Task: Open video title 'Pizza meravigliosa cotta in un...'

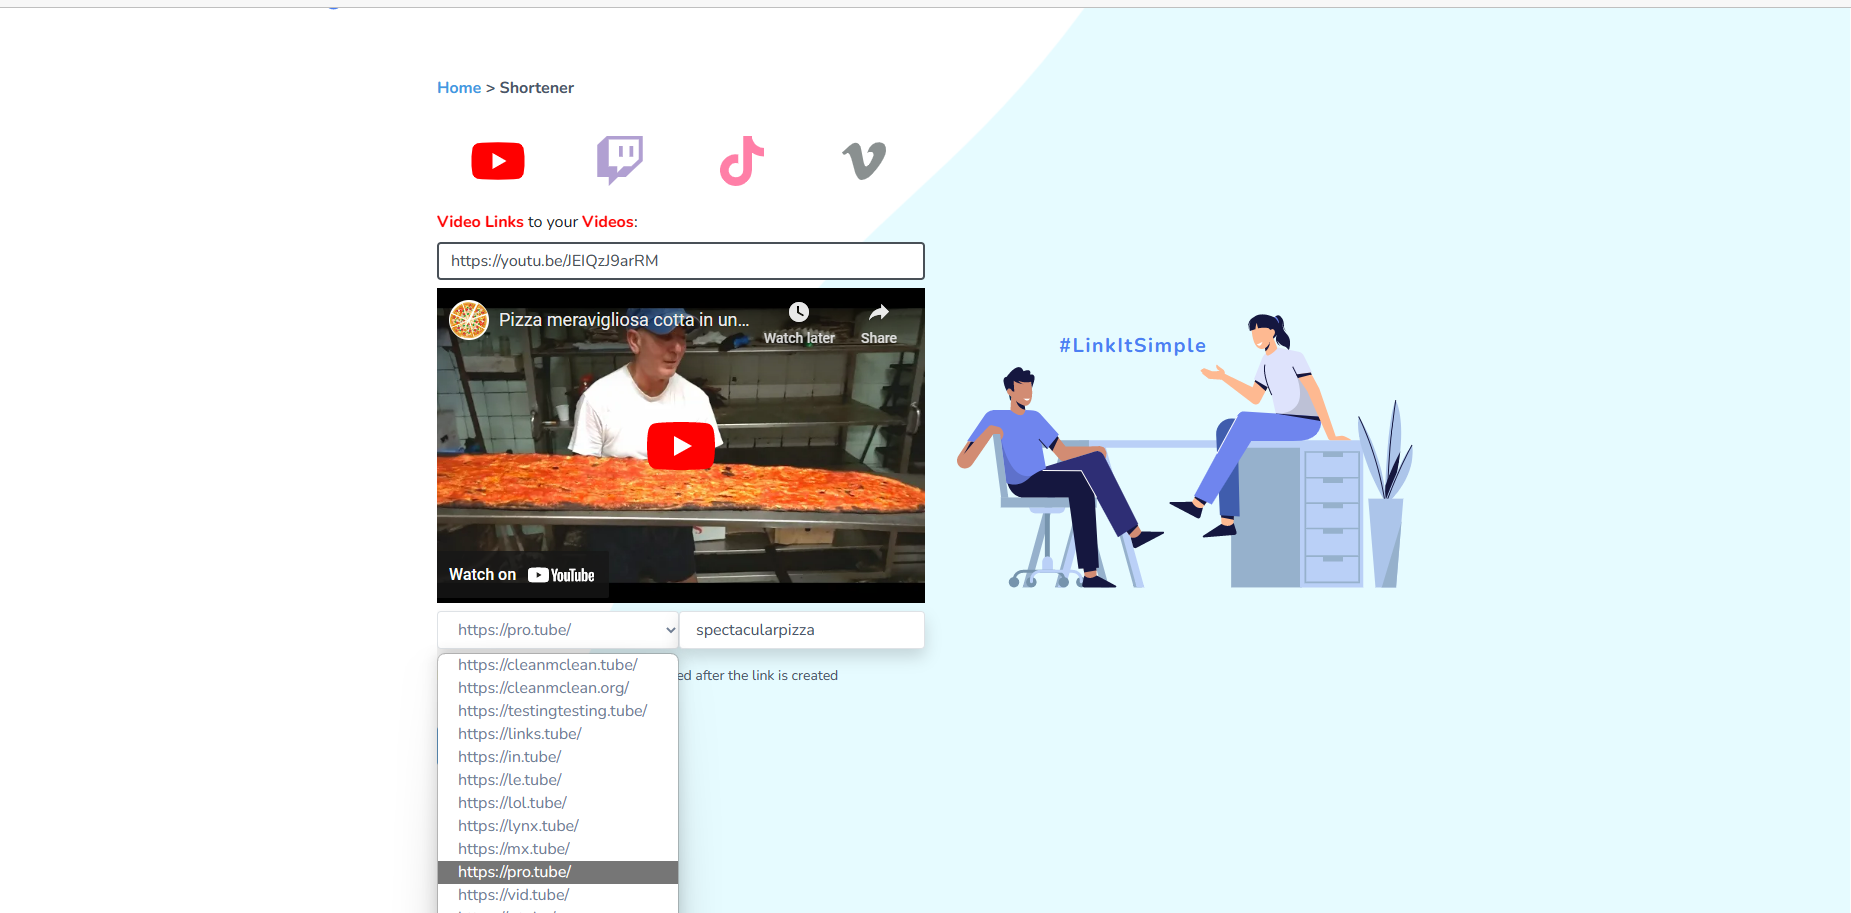Action: pos(624,320)
